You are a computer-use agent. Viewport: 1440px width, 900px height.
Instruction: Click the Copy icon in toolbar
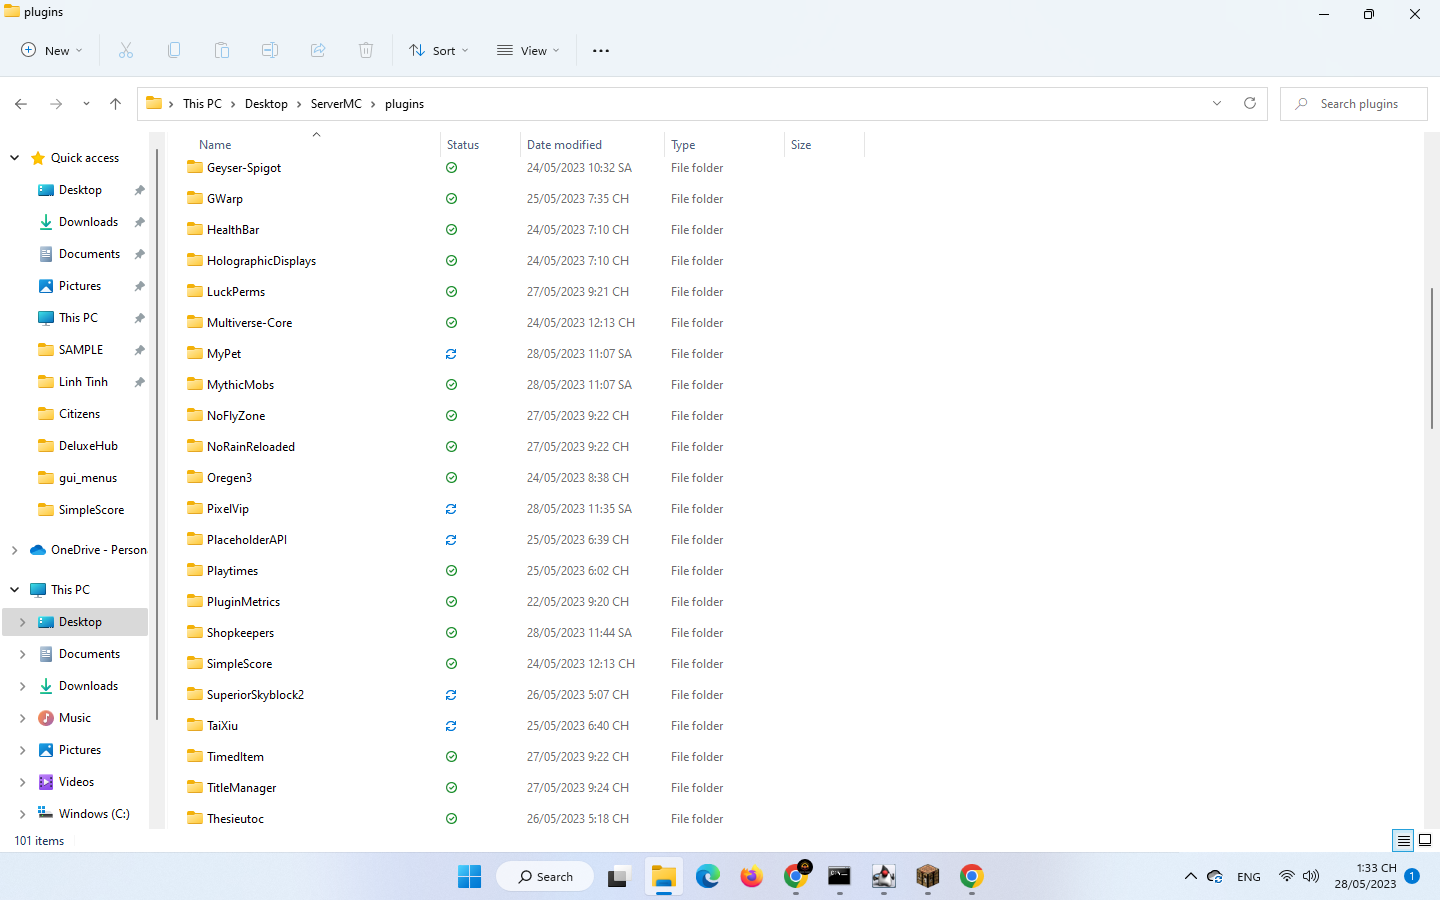pos(174,50)
